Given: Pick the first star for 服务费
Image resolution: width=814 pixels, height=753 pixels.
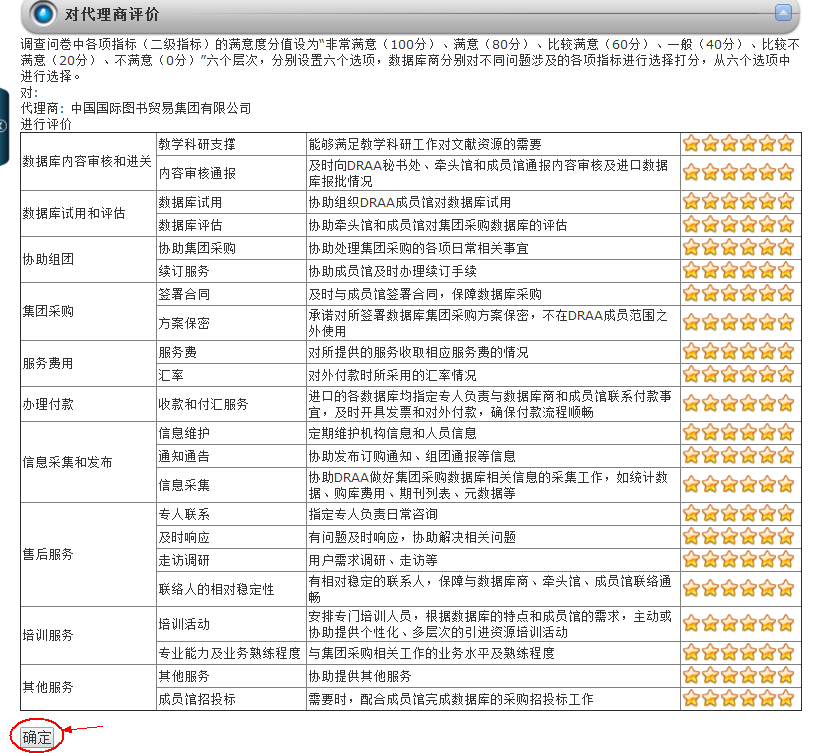Looking at the screenshot, I should click(x=691, y=352).
